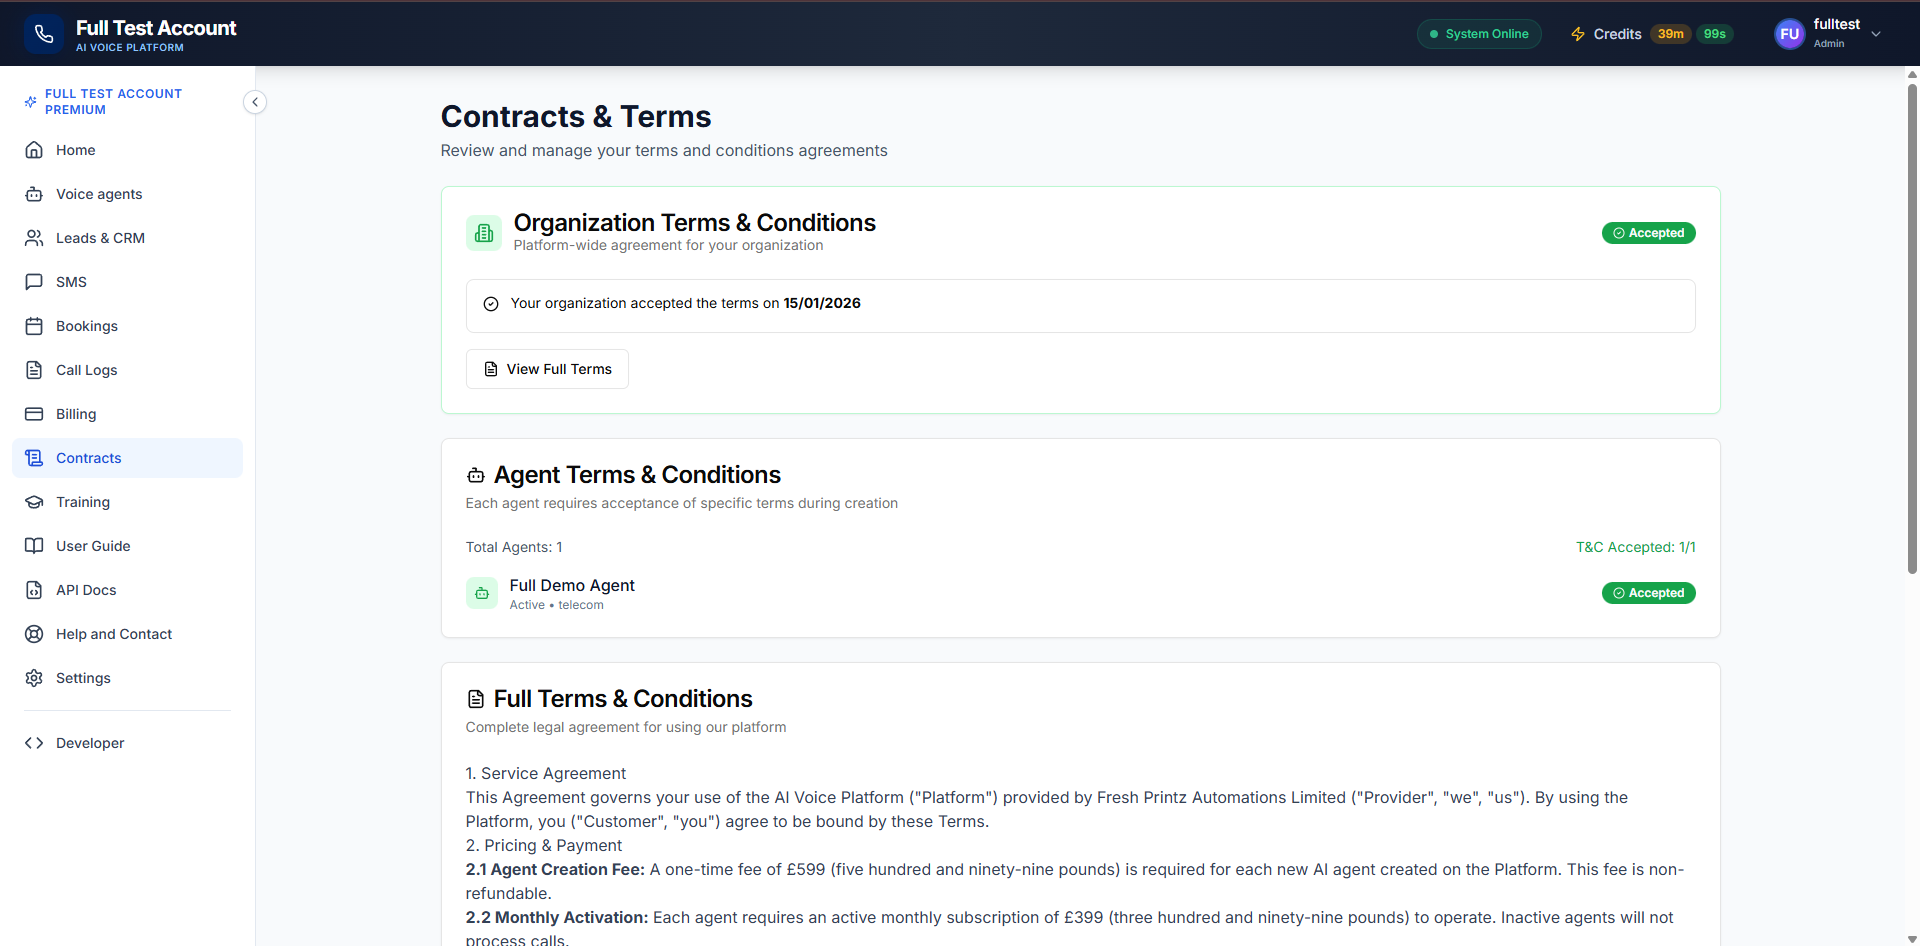
Task: Open Call Logs via its sidebar icon
Action: click(x=34, y=370)
